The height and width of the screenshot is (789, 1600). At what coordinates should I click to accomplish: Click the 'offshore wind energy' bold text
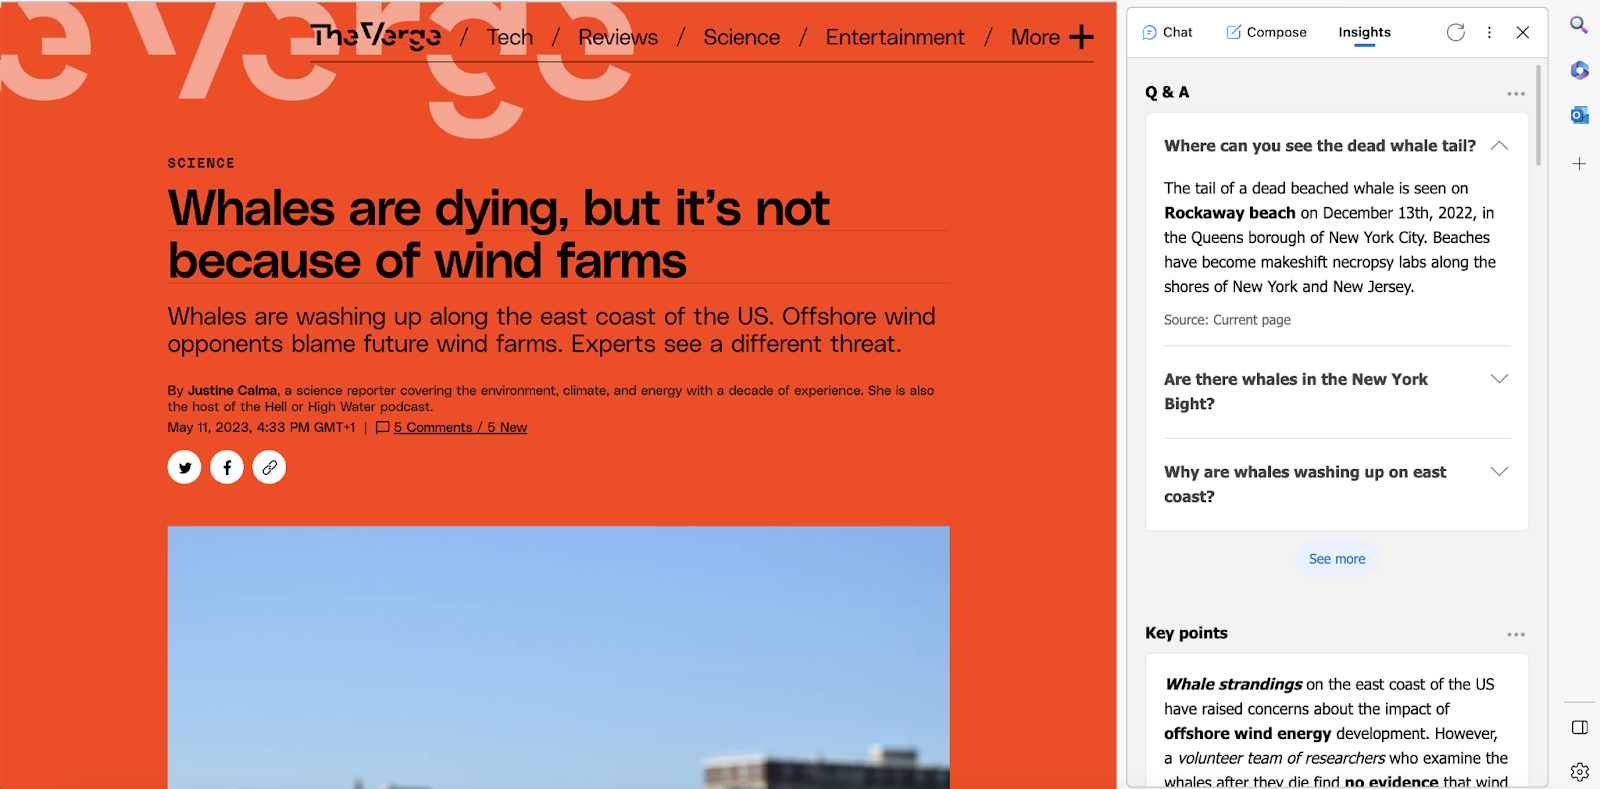tap(1247, 733)
